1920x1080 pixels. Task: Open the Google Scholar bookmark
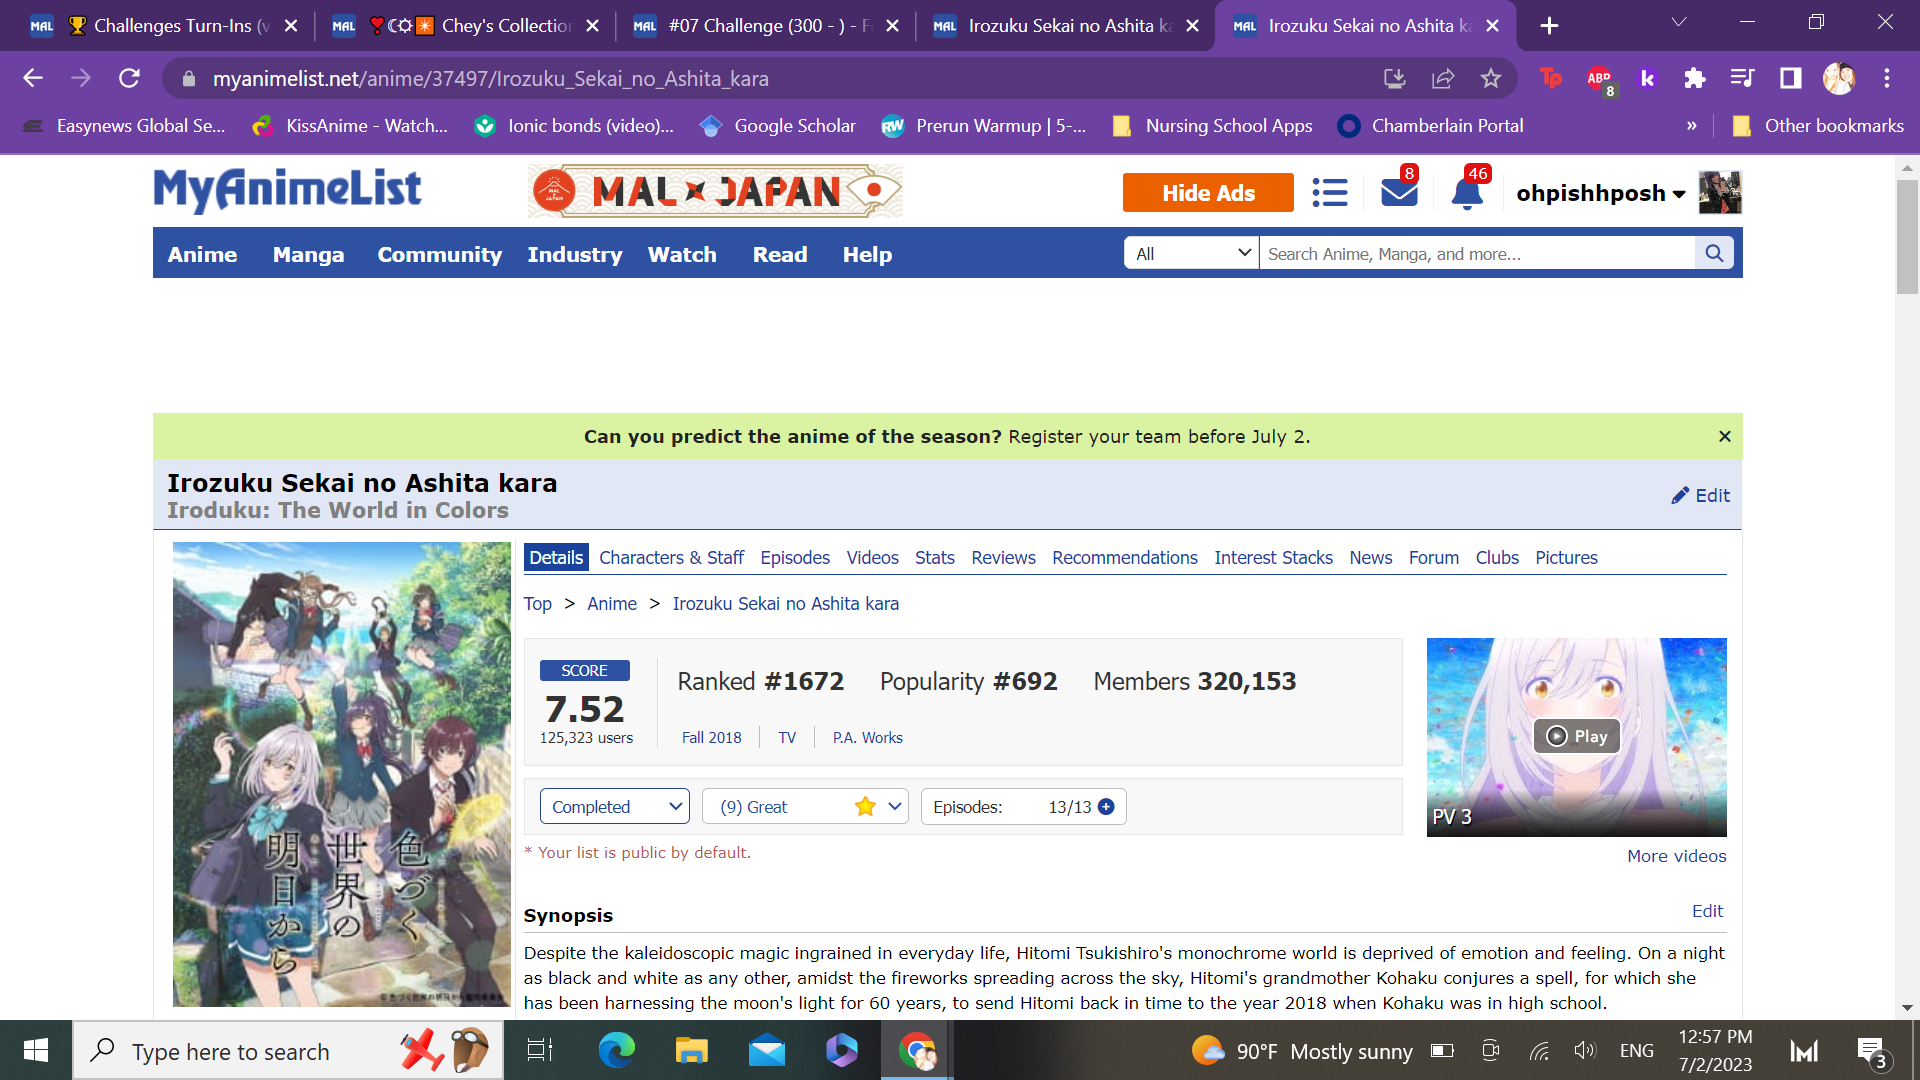[x=777, y=126]
